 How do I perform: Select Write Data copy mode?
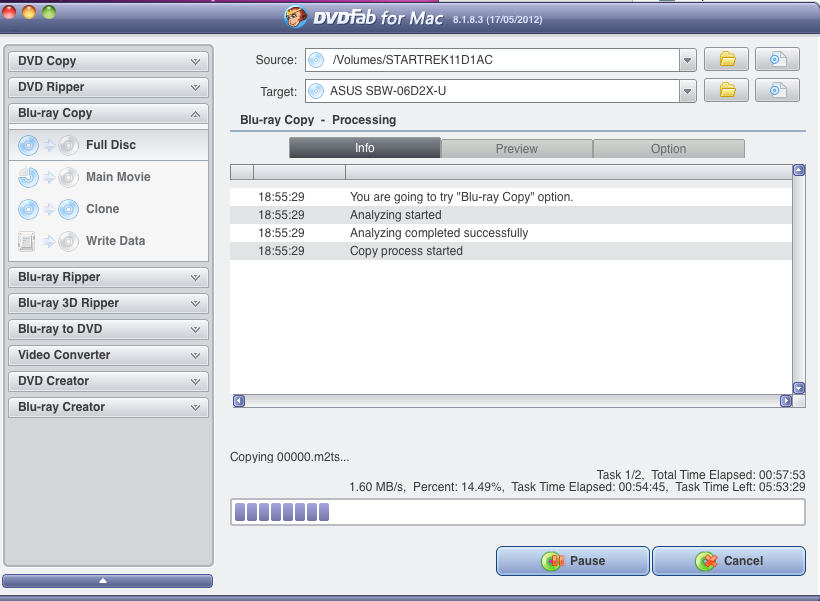click(108, 241)
